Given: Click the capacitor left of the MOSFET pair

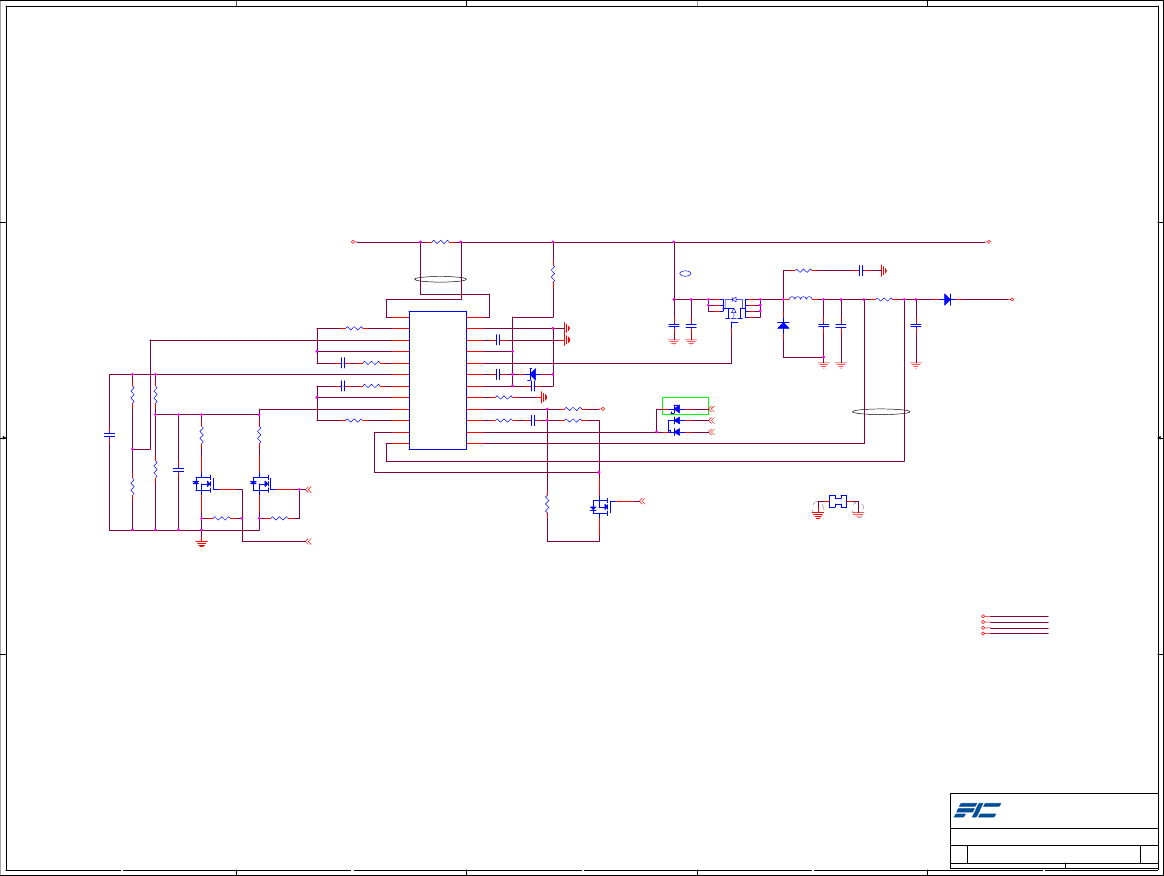Looking at the screenshot, I should [178, 469].
